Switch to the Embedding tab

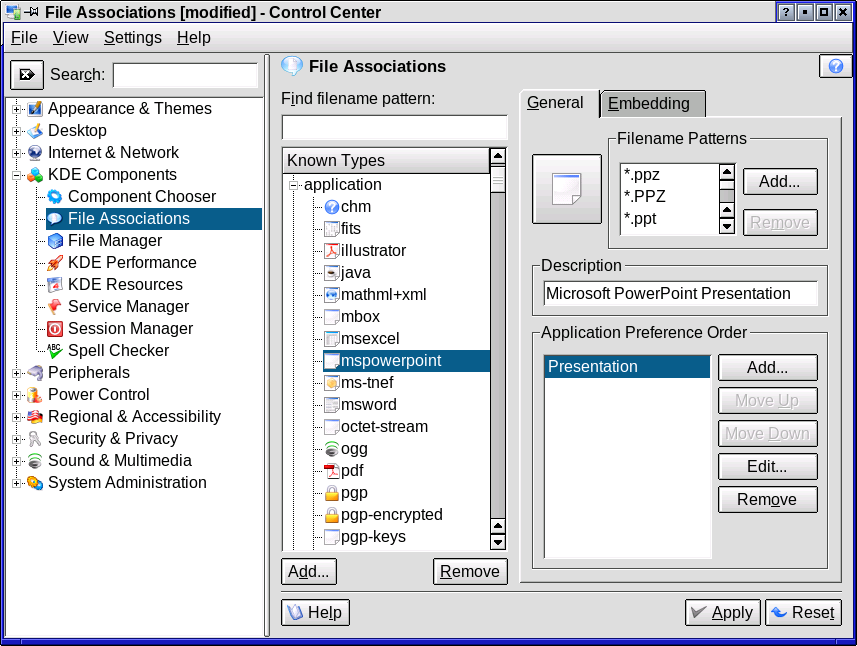pos(652,104)
